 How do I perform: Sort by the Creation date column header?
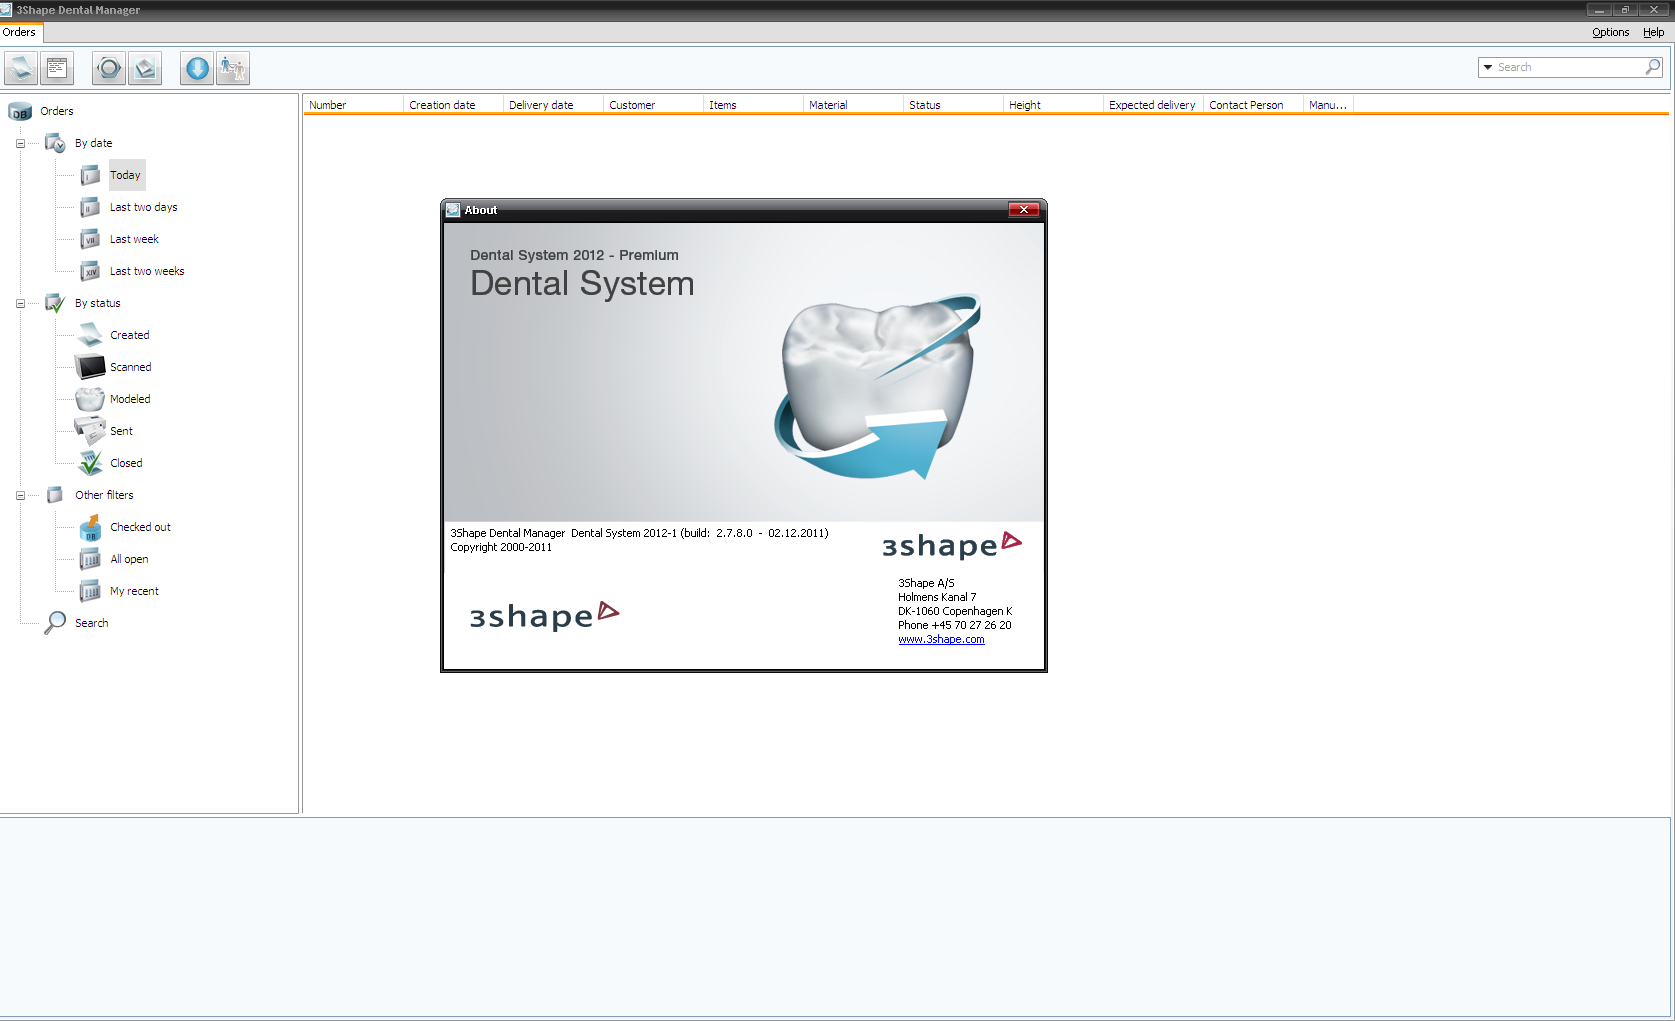click(x=454, y=105)
